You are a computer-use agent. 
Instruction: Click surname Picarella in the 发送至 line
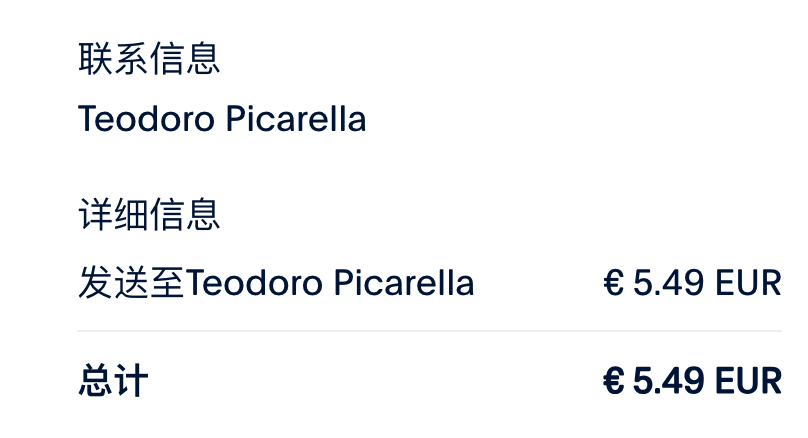403,284
